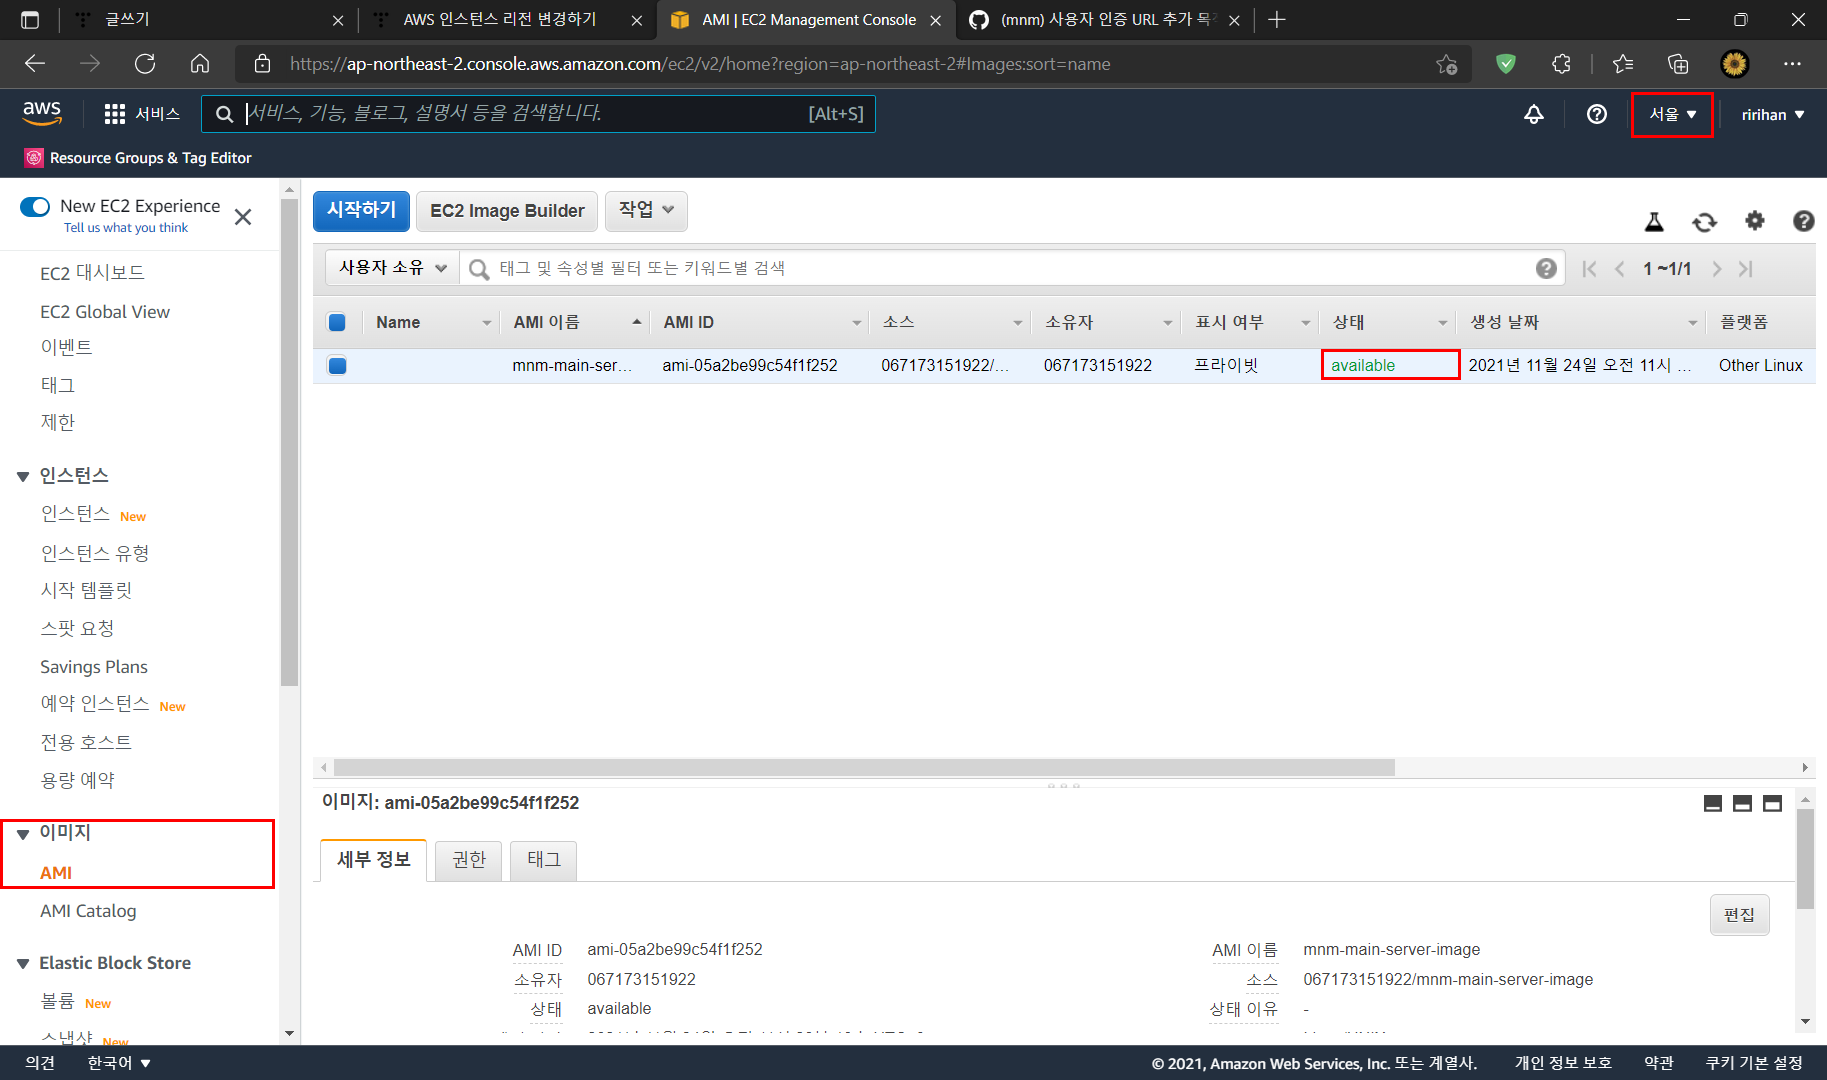The height and width of the screenshot is (1080, 1827).
Task: Switch to the 태그 tab
Action: pyautogui.click(x=544, y=860)
